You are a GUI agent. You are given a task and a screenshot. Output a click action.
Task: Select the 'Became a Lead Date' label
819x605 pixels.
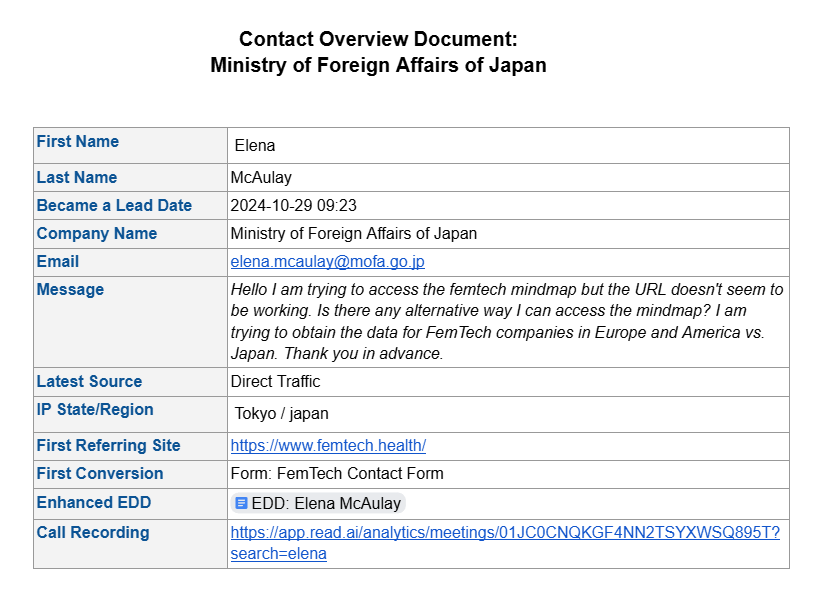[x=114, y=206]
